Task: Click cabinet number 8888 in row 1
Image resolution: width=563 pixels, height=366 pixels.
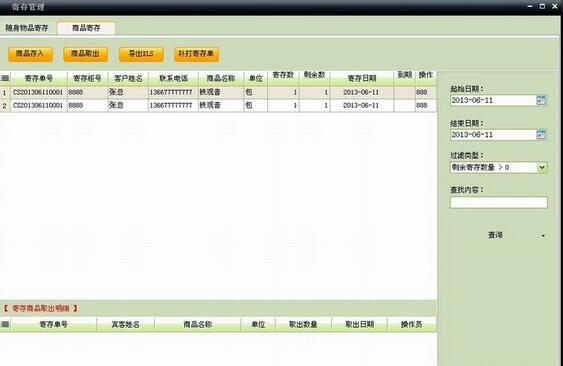Action: click(x=76, y=92)
